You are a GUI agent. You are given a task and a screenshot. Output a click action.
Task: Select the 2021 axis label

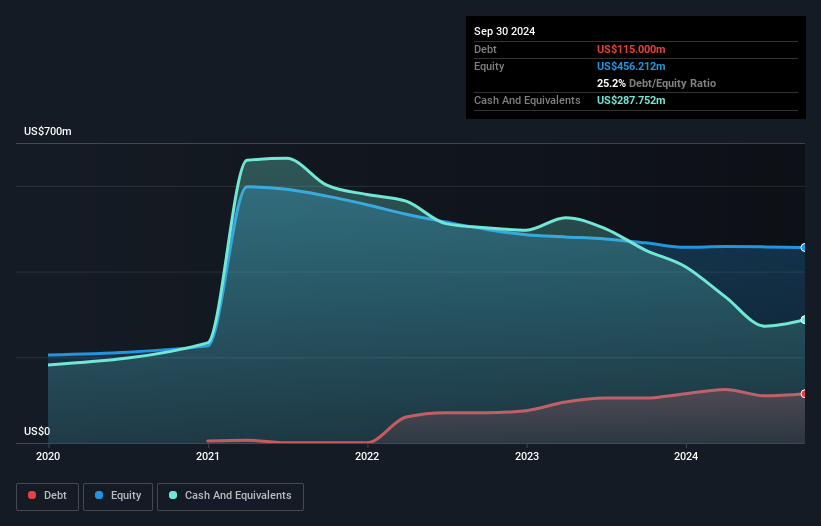point(208,456)
